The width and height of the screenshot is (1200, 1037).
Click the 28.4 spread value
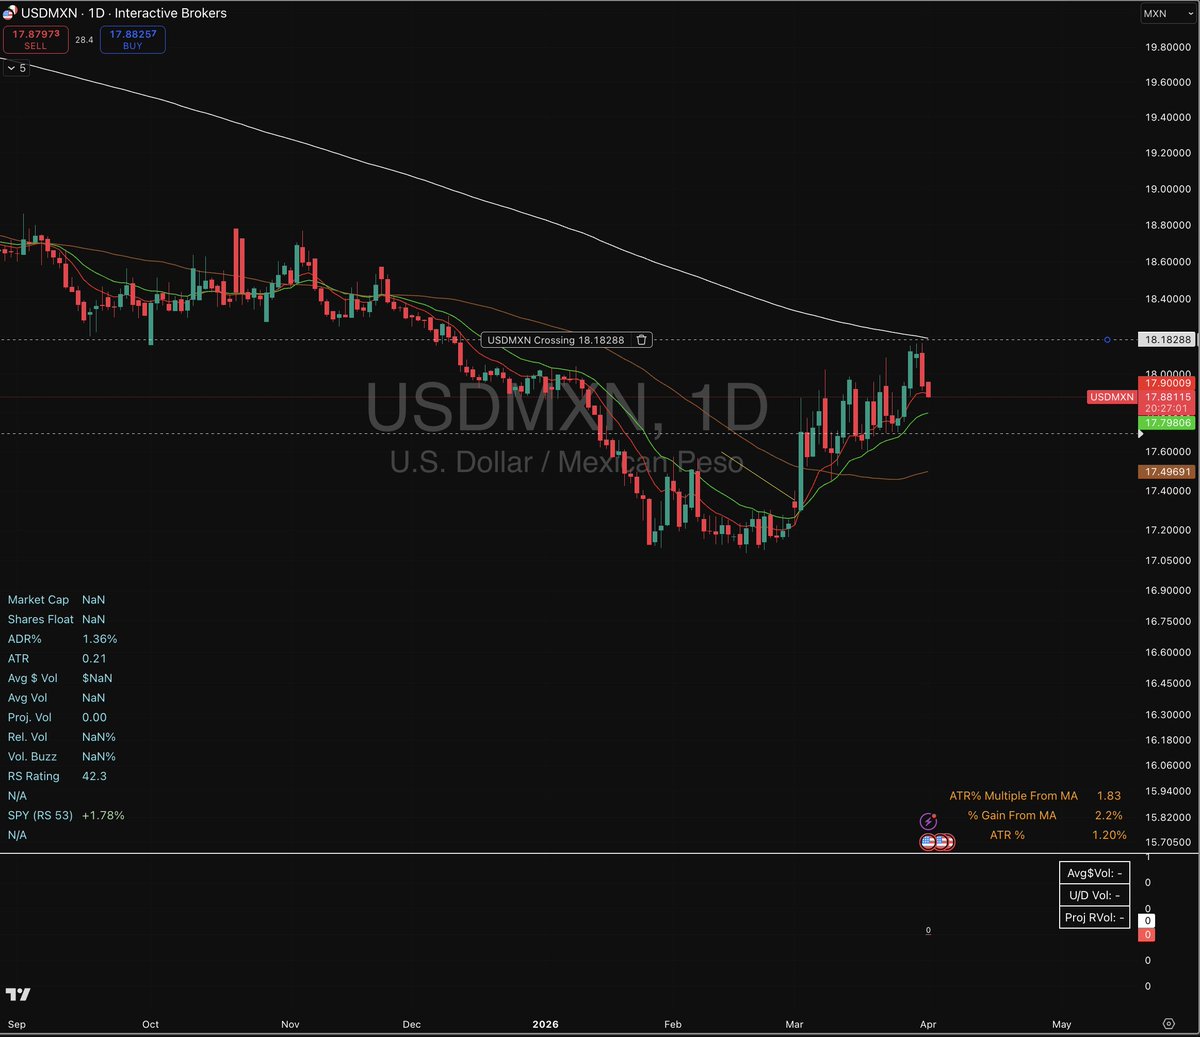84,40
